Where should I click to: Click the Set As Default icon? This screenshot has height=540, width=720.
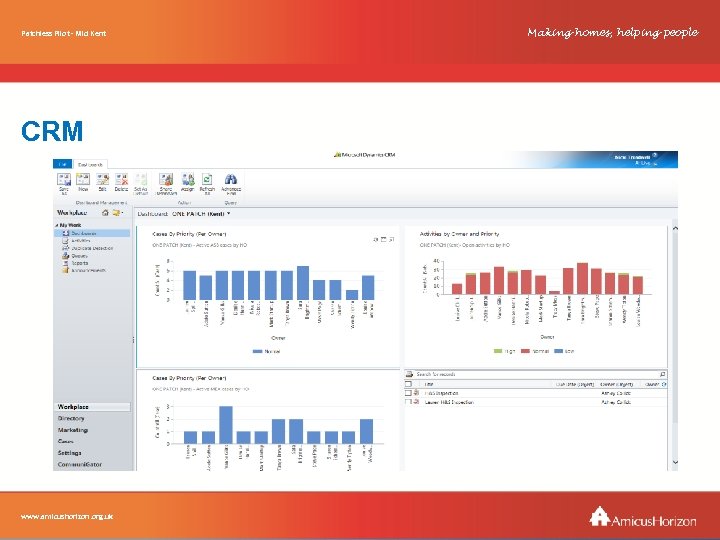coord(141,179)
